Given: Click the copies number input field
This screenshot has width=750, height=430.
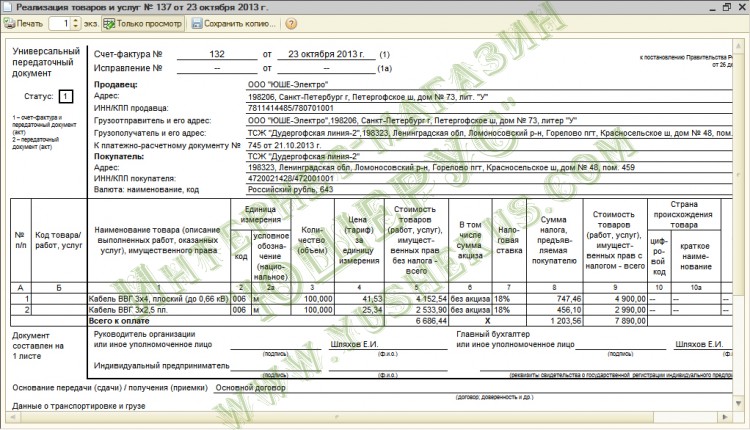Looking at the screenshot, I should point(60,23).
